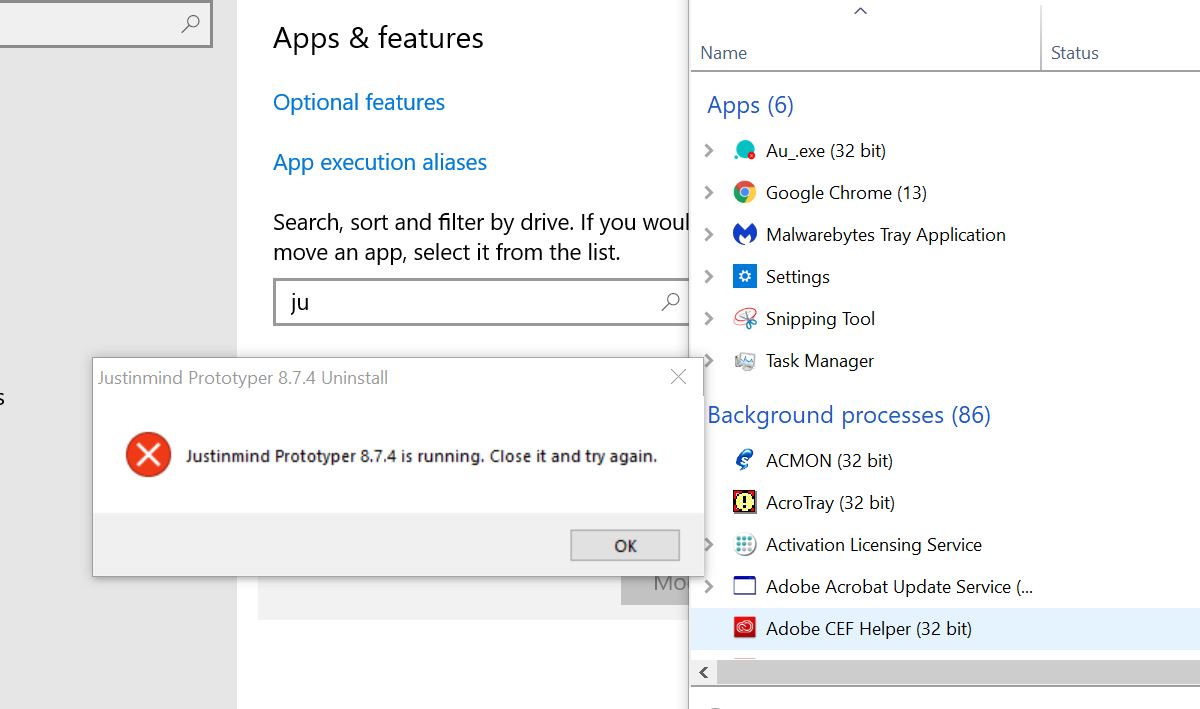Expand the Adobe Acrobat Update Service entry
The image size is (1200, 709).
click(709, 587)
